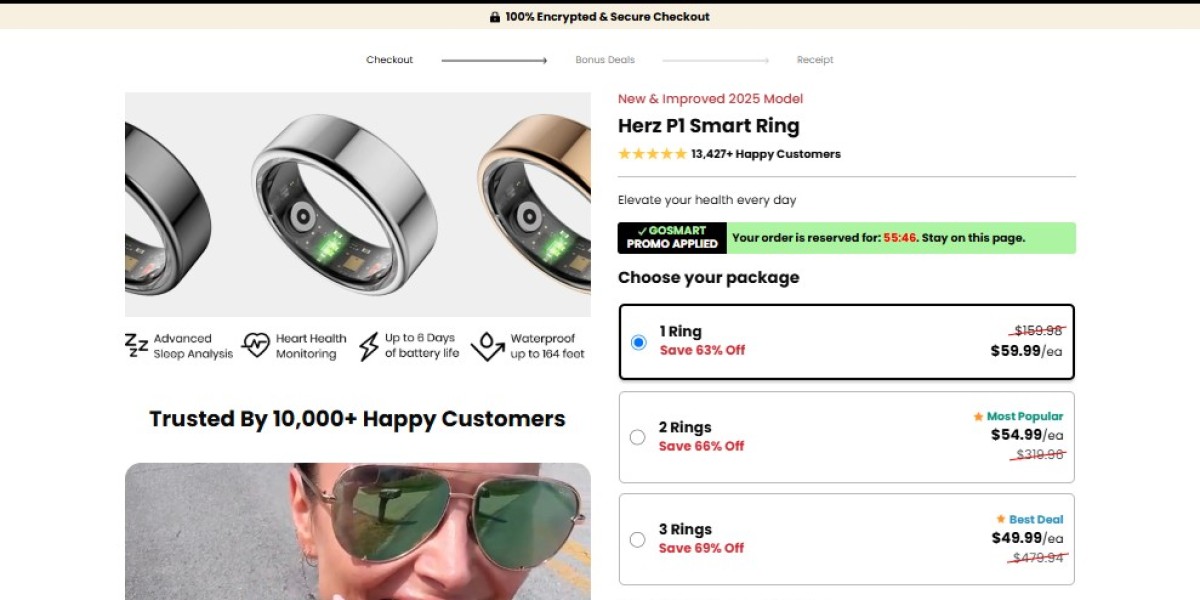This screenshot has width=1200, height=600.
Task: Click the battery life lightning bolt icon
Action: tap(368, 343)
